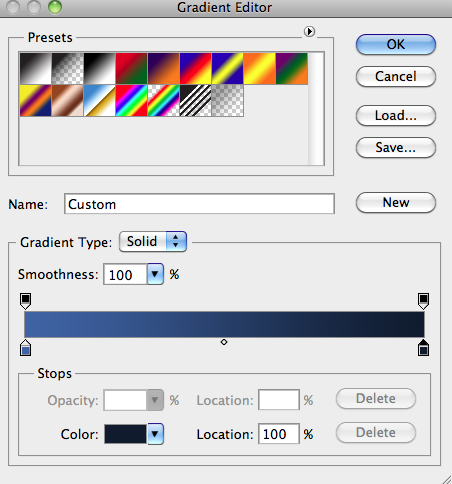The height and width of the screenshot is (484, 452).
Task: Open the Color stop dropdown arrow
Action: click(155, 434)
